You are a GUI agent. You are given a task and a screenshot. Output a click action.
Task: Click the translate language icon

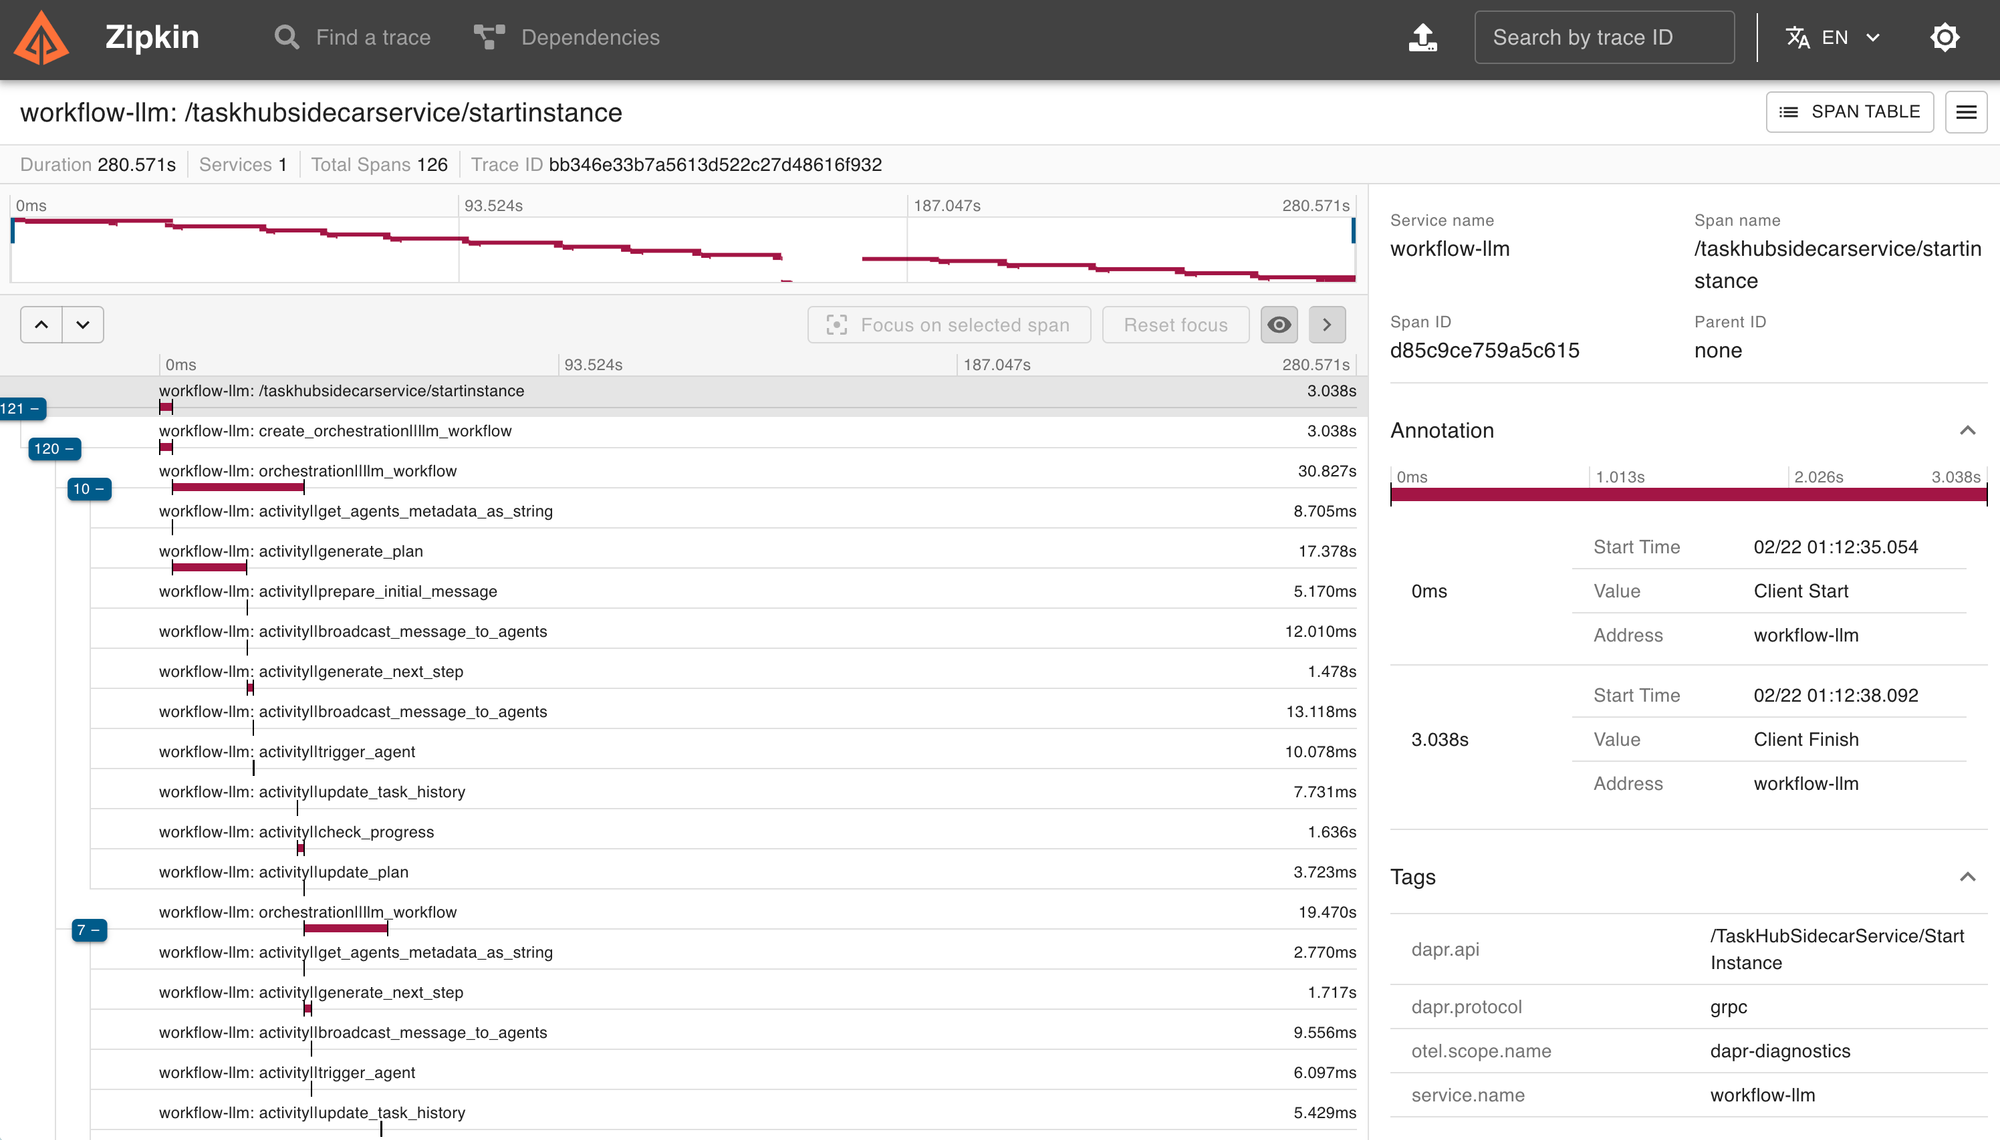click(x=1797, y=38)
